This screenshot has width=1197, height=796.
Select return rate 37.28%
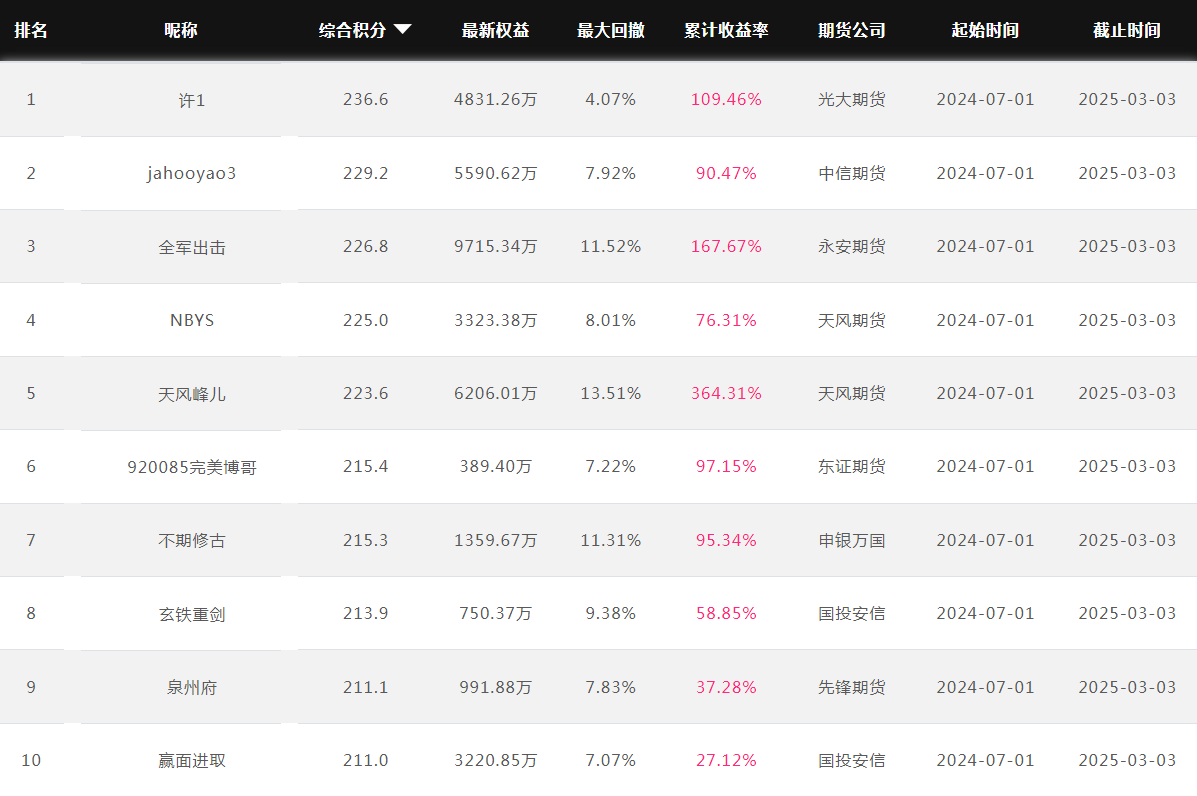(x=726, y=687)
